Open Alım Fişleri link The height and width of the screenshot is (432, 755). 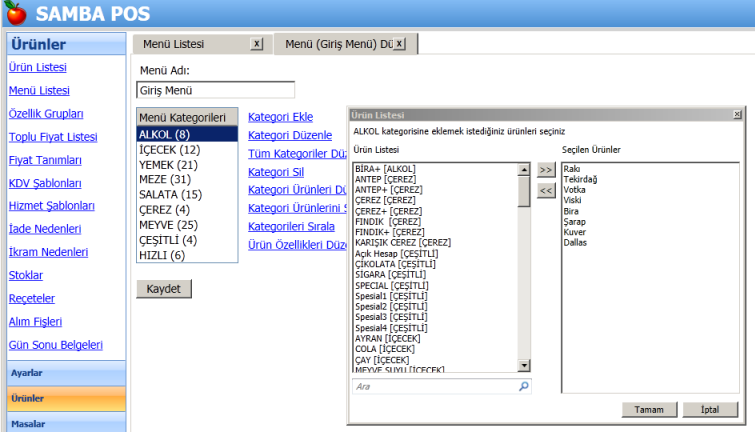click(x=35, y=321)
